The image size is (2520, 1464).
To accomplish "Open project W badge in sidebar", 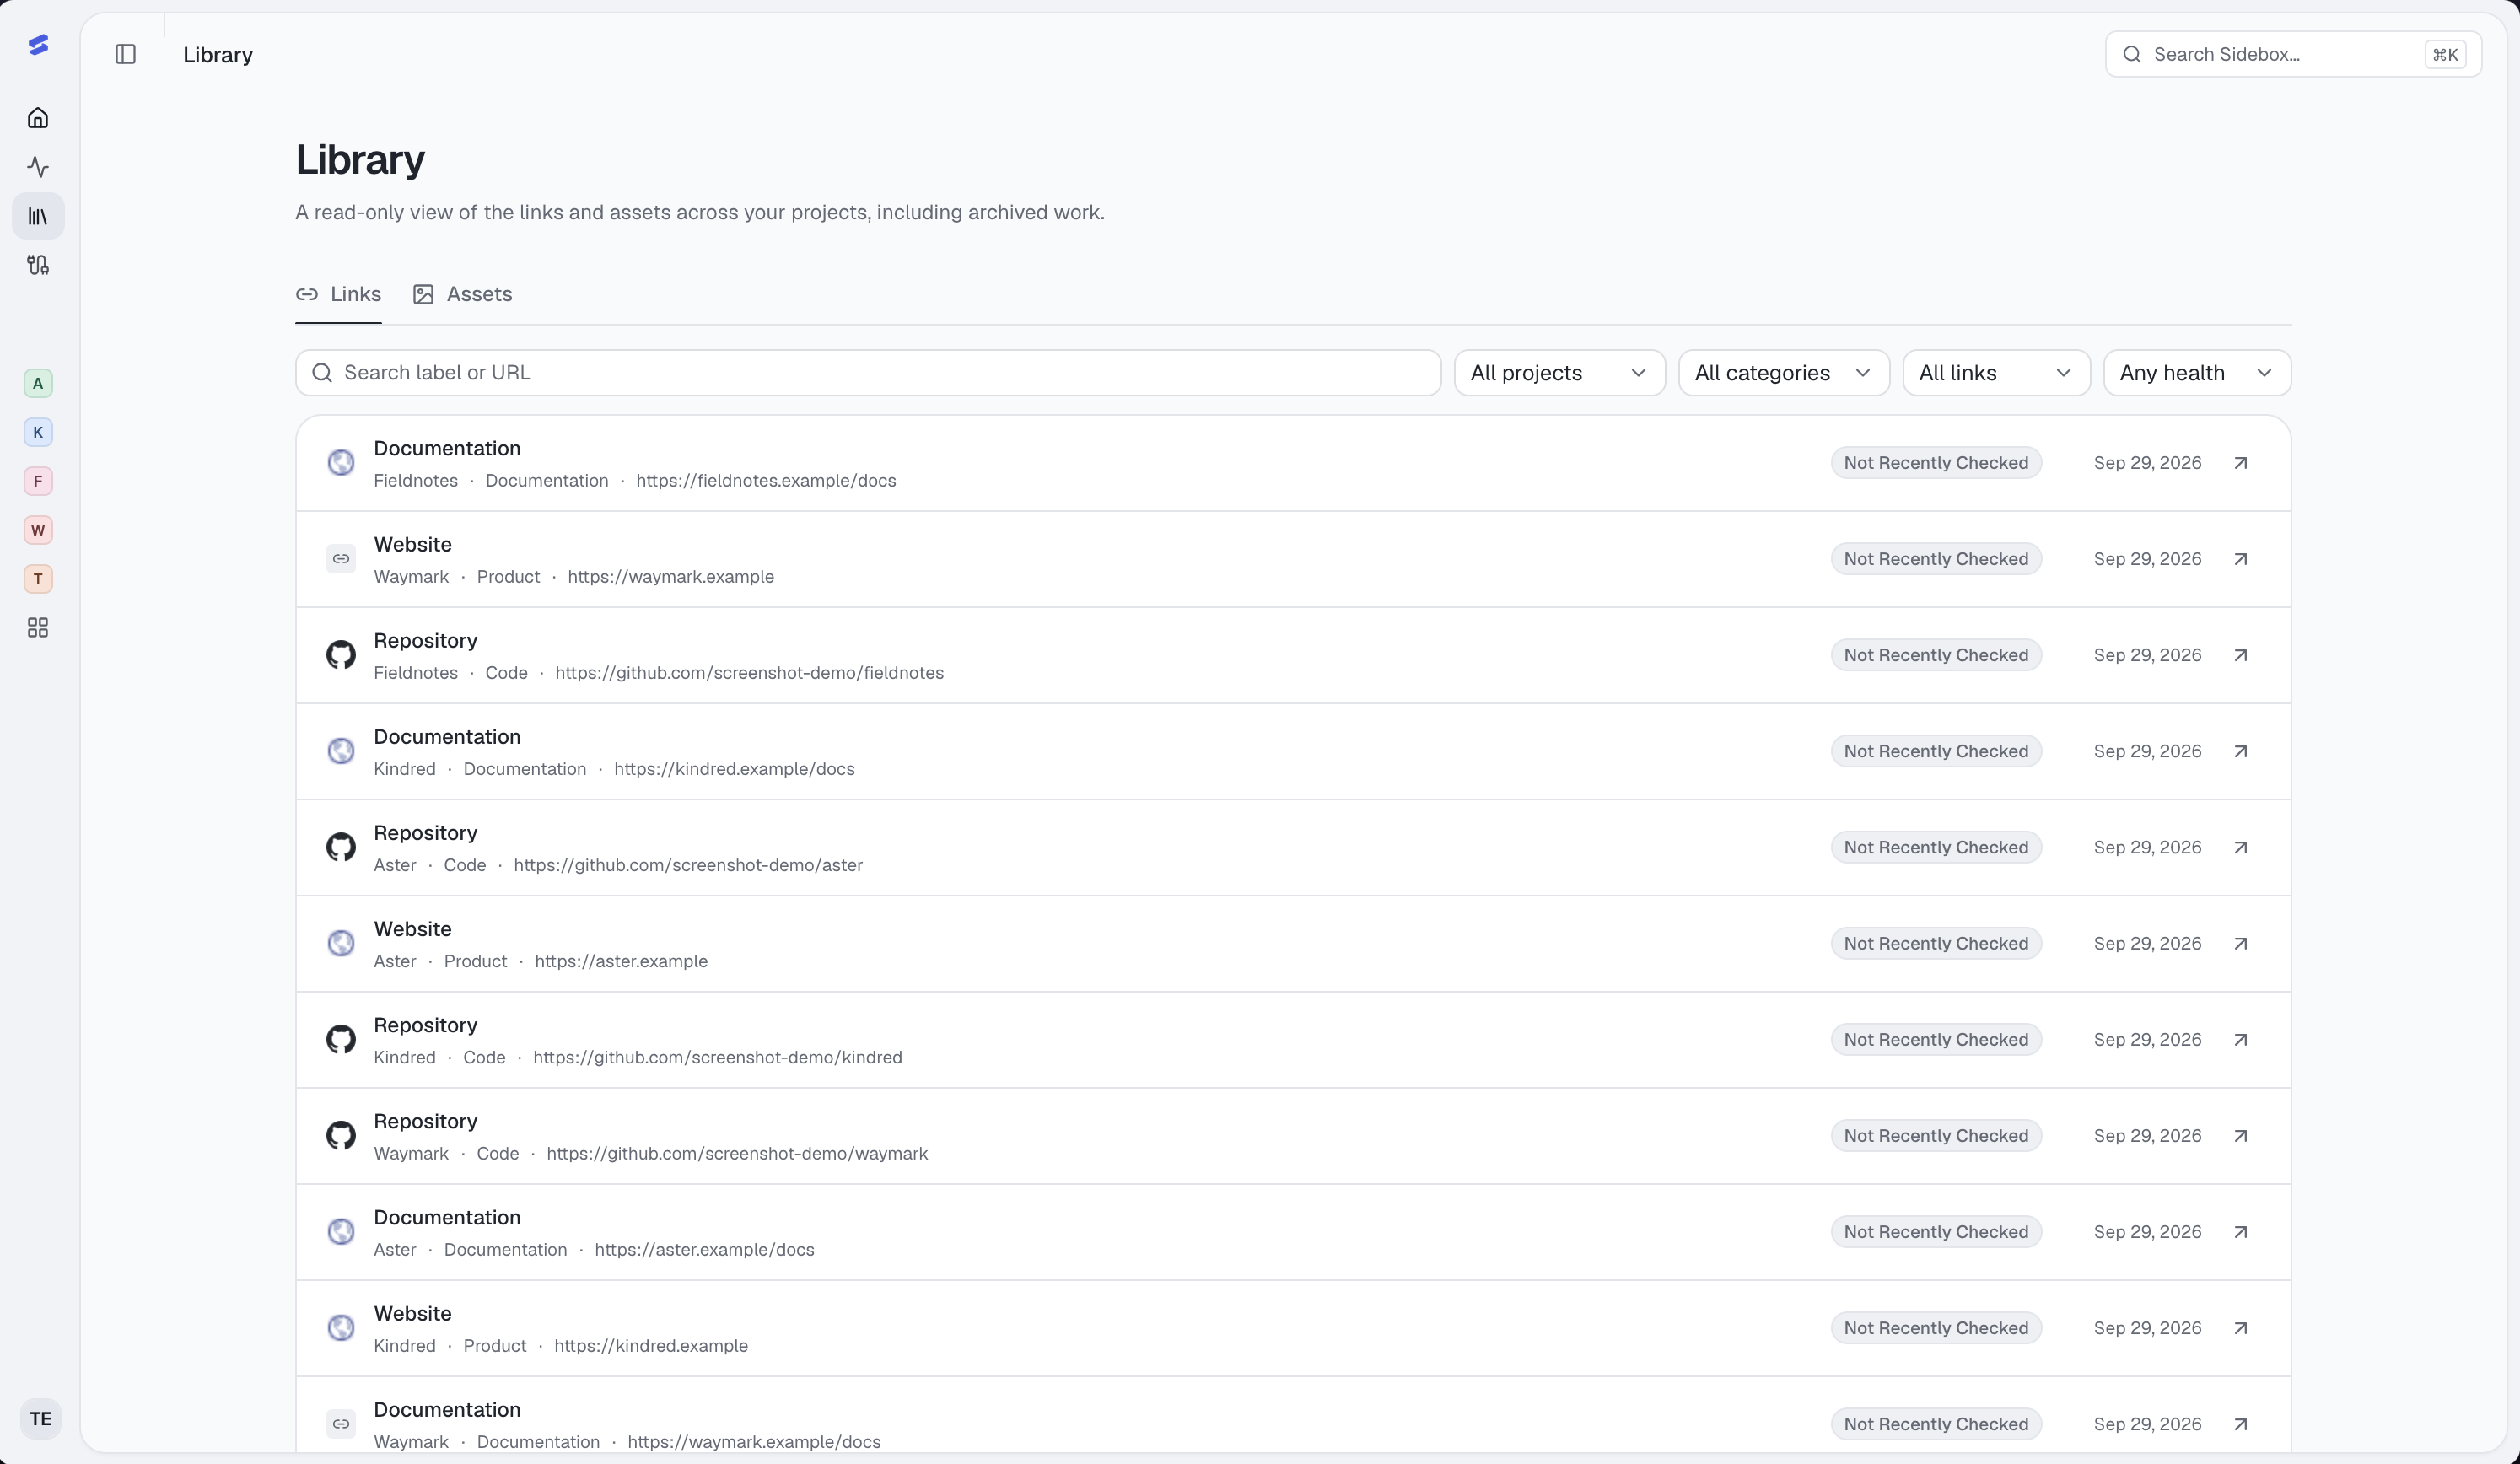I will (x=38, y=530).
